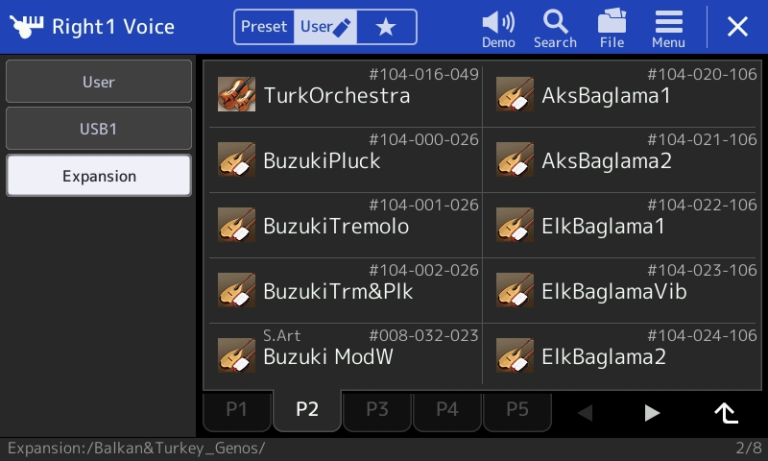
Task: Click the AksBaglama1 instrument icon
Action: tap(515, 94)
